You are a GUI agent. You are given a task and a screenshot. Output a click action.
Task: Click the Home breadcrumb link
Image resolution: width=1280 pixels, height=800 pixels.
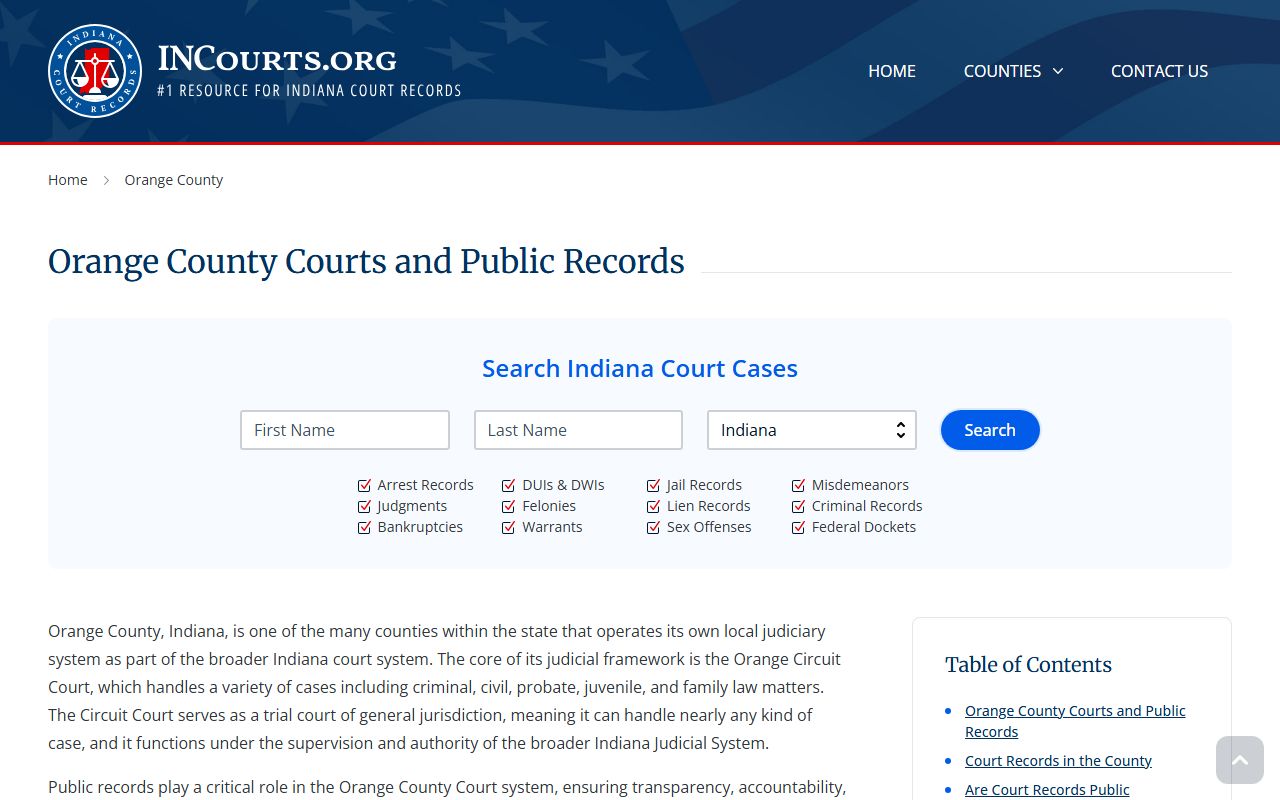pyautogui.click(x=68, y=180)
